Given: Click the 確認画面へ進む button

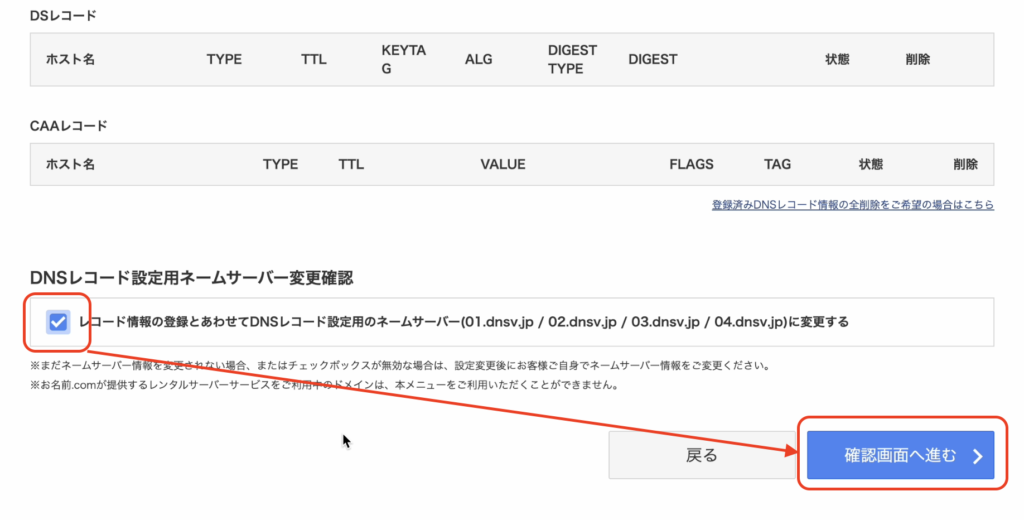Looking at the screenshot, I should (900, 456).
